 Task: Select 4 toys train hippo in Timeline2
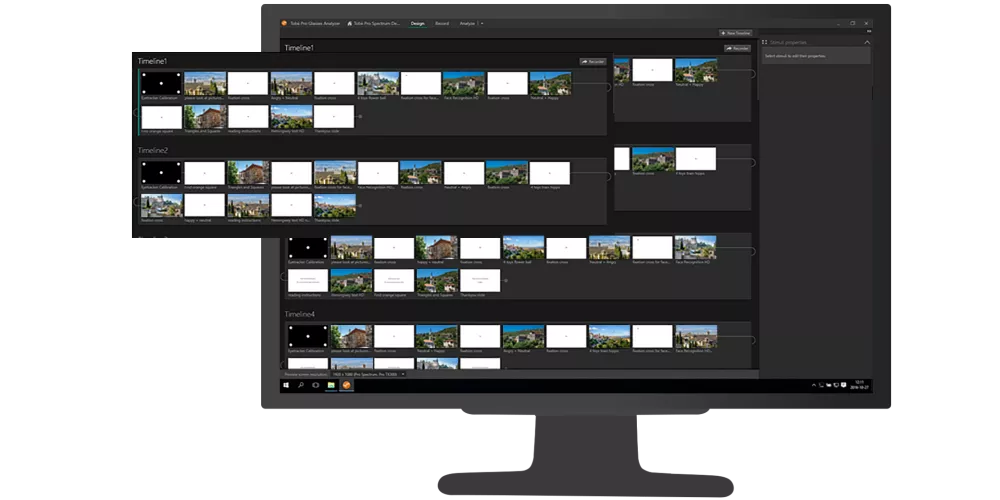[550, 175]
